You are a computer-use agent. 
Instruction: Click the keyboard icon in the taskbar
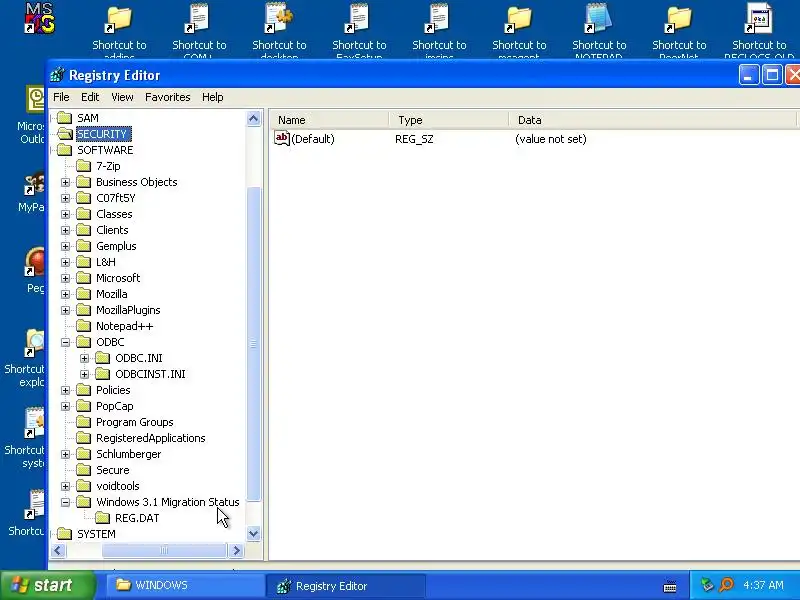(x=670, y=587)
